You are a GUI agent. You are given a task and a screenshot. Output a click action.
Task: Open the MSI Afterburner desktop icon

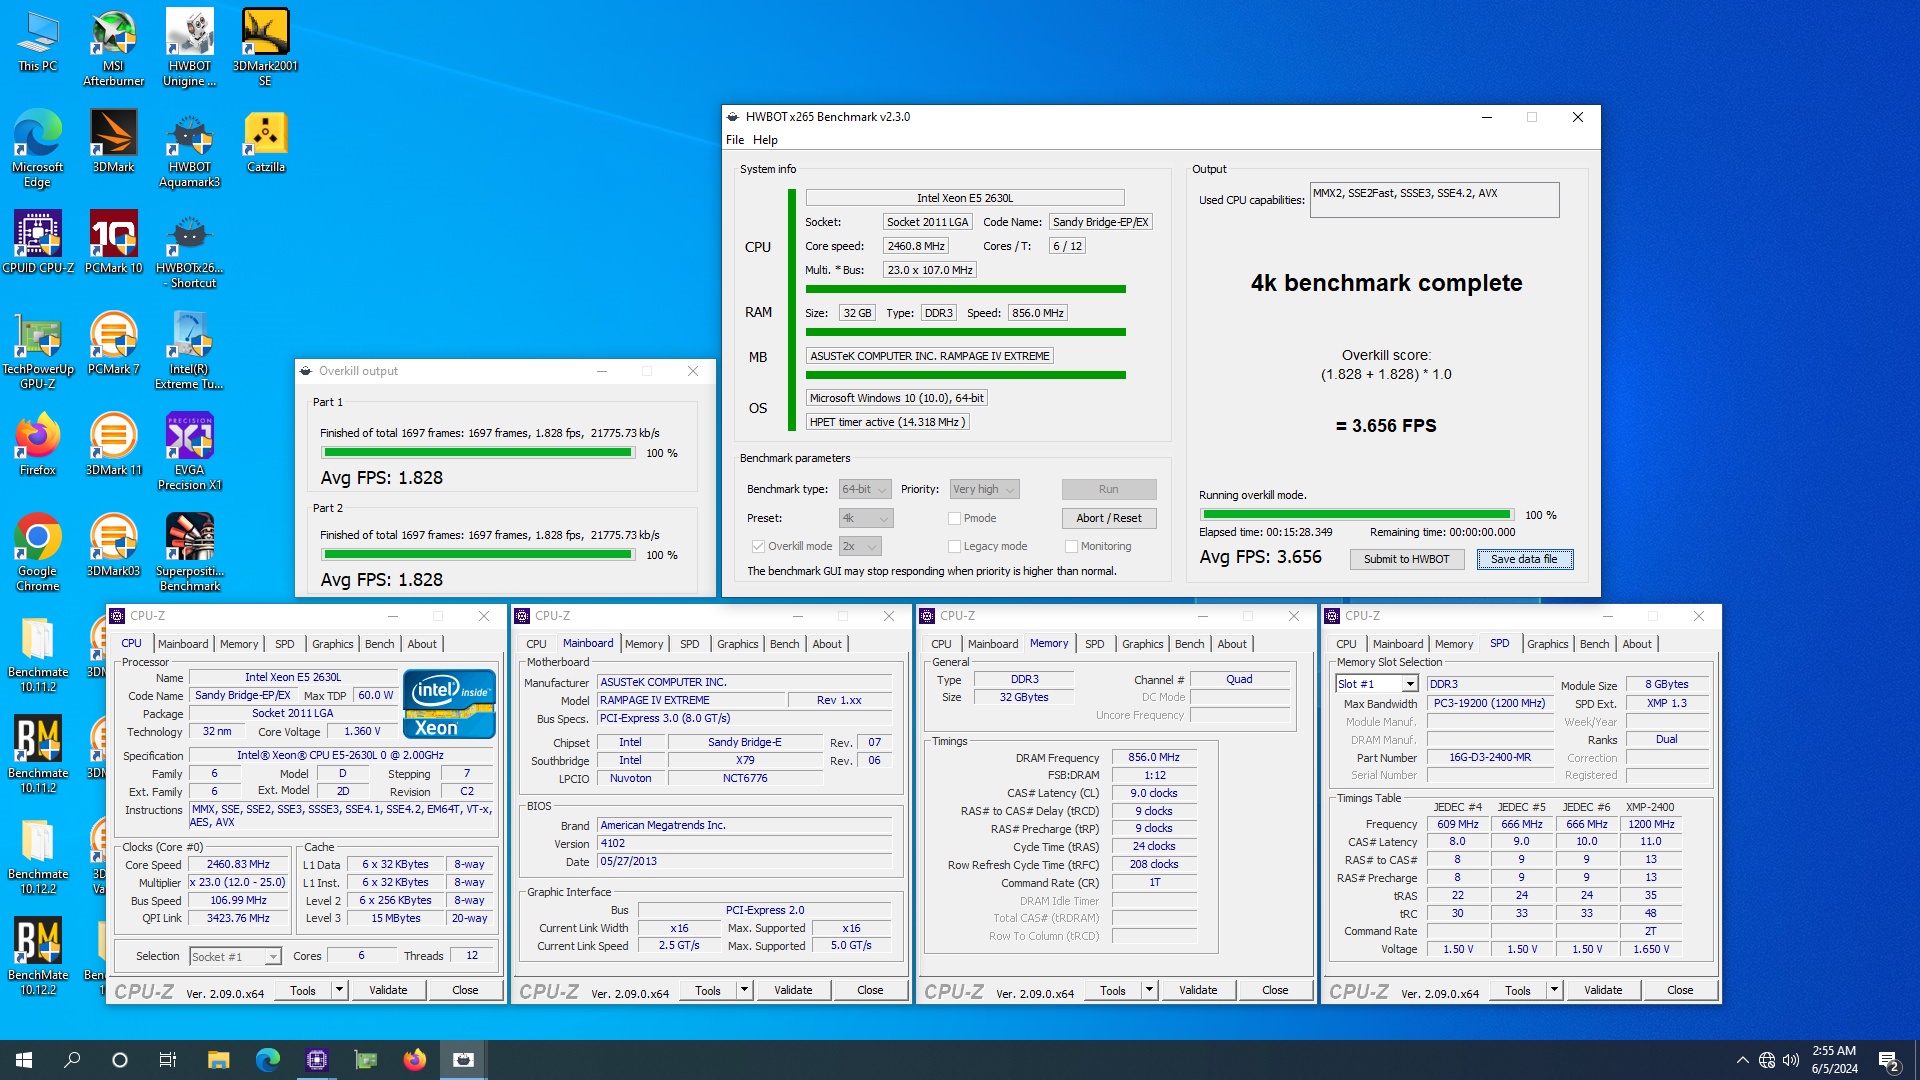113,48
